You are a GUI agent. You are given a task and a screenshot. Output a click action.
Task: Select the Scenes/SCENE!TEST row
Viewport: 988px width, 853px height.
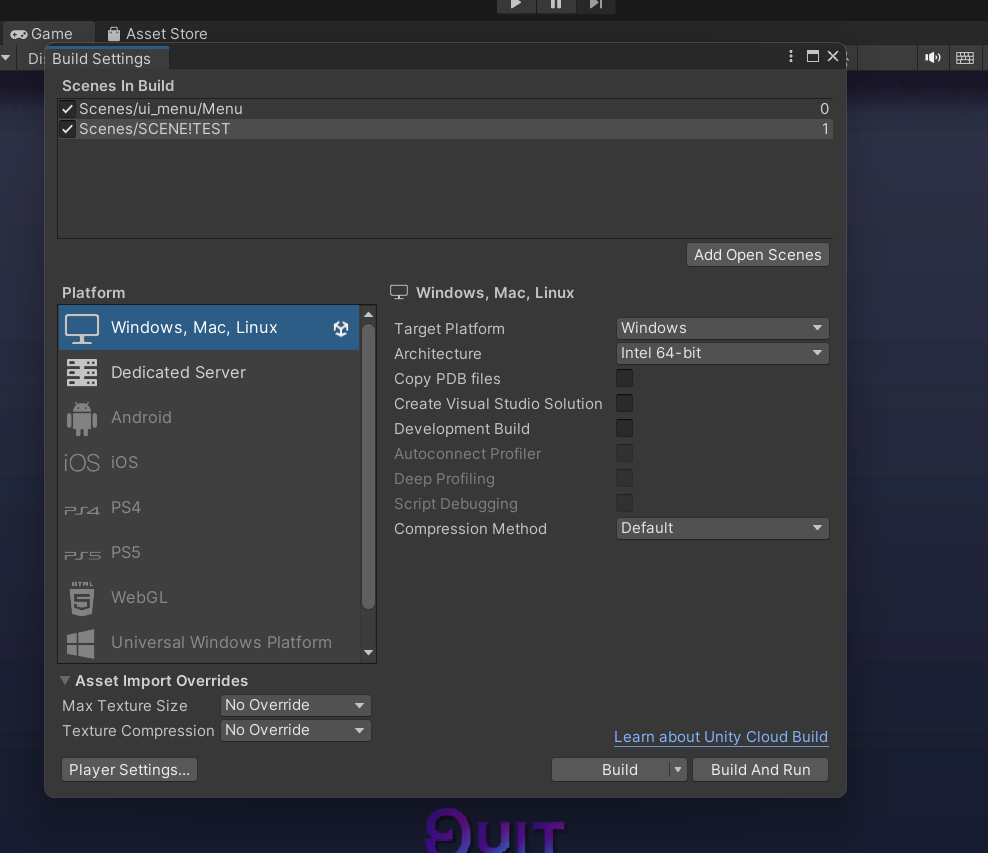(445, 129)
